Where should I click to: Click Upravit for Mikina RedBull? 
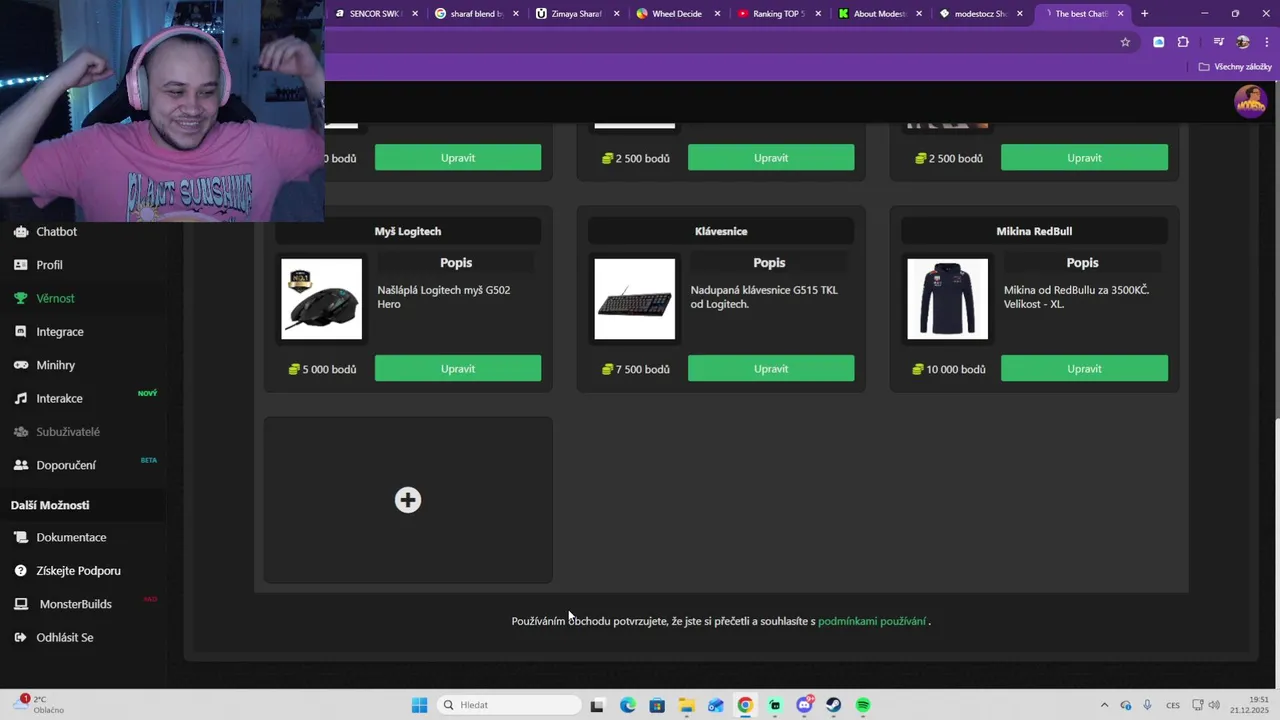pos(1084,369)
